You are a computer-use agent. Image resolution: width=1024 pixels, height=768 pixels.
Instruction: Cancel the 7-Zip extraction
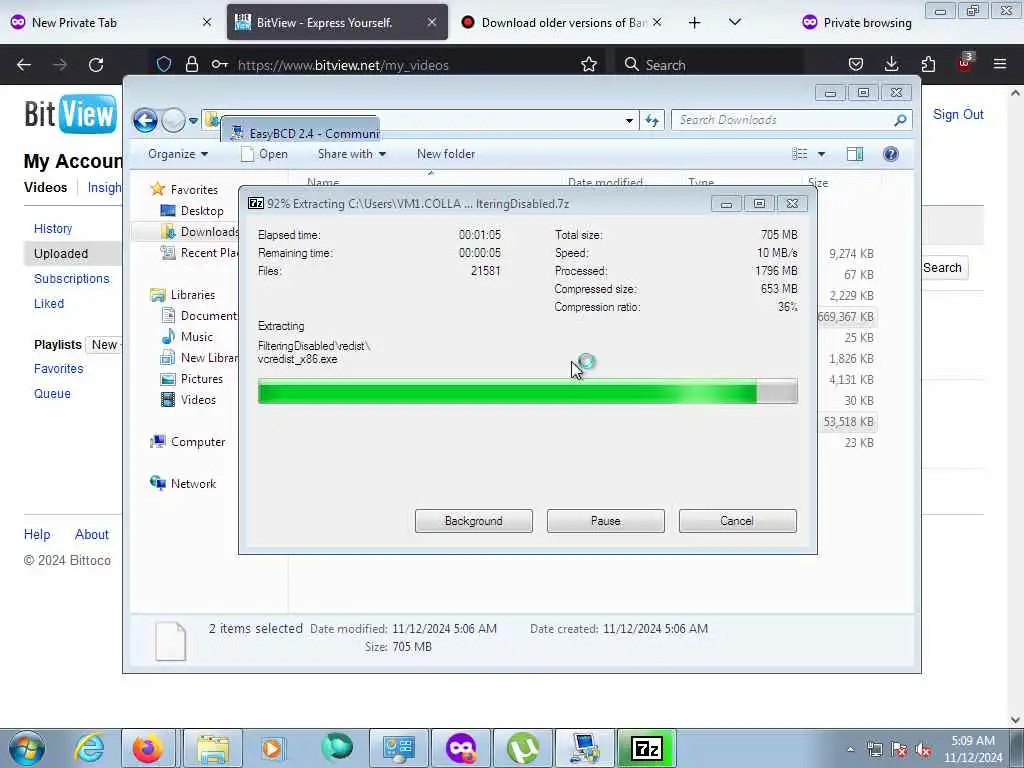click(x=737, y=520)
